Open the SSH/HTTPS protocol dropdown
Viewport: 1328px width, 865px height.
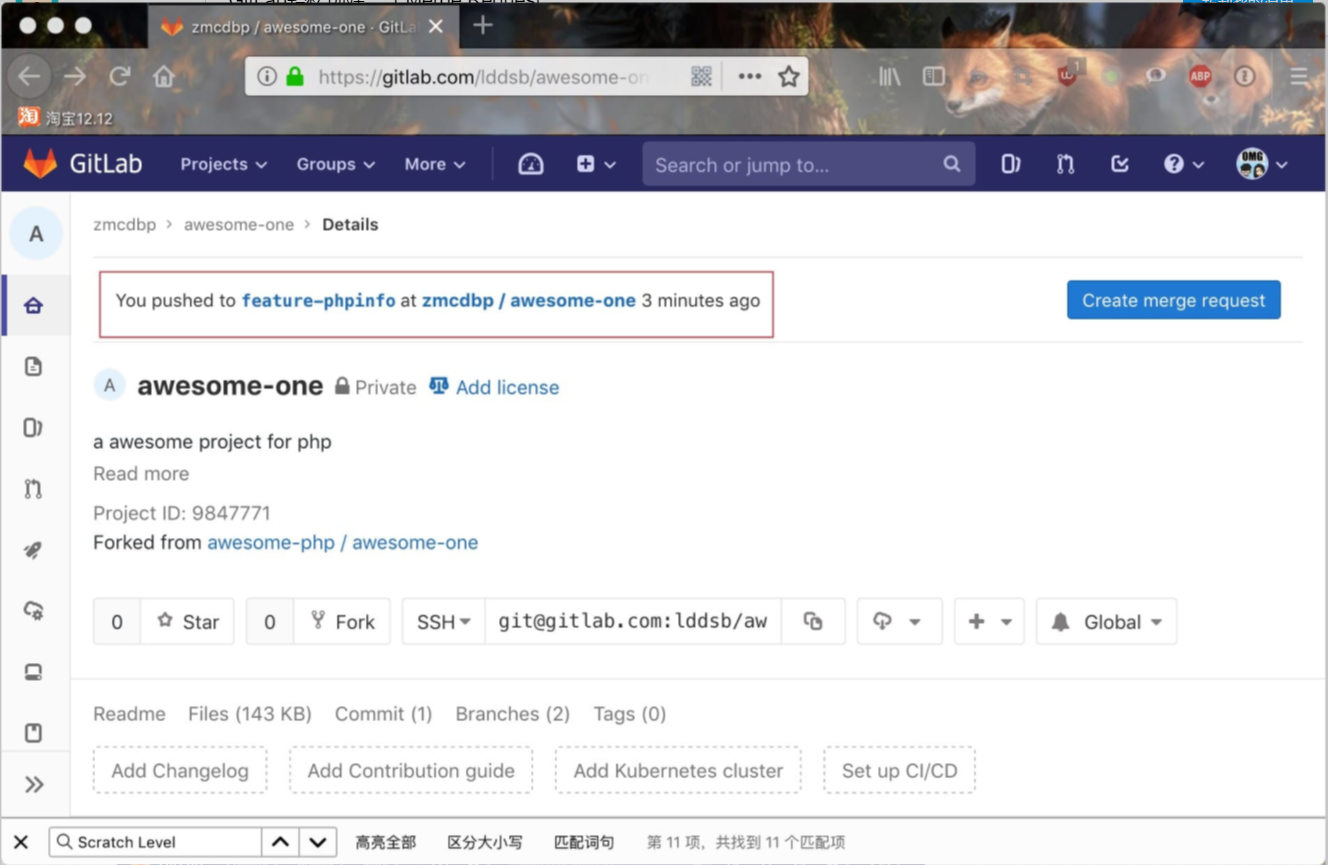(x=442, y=621)
